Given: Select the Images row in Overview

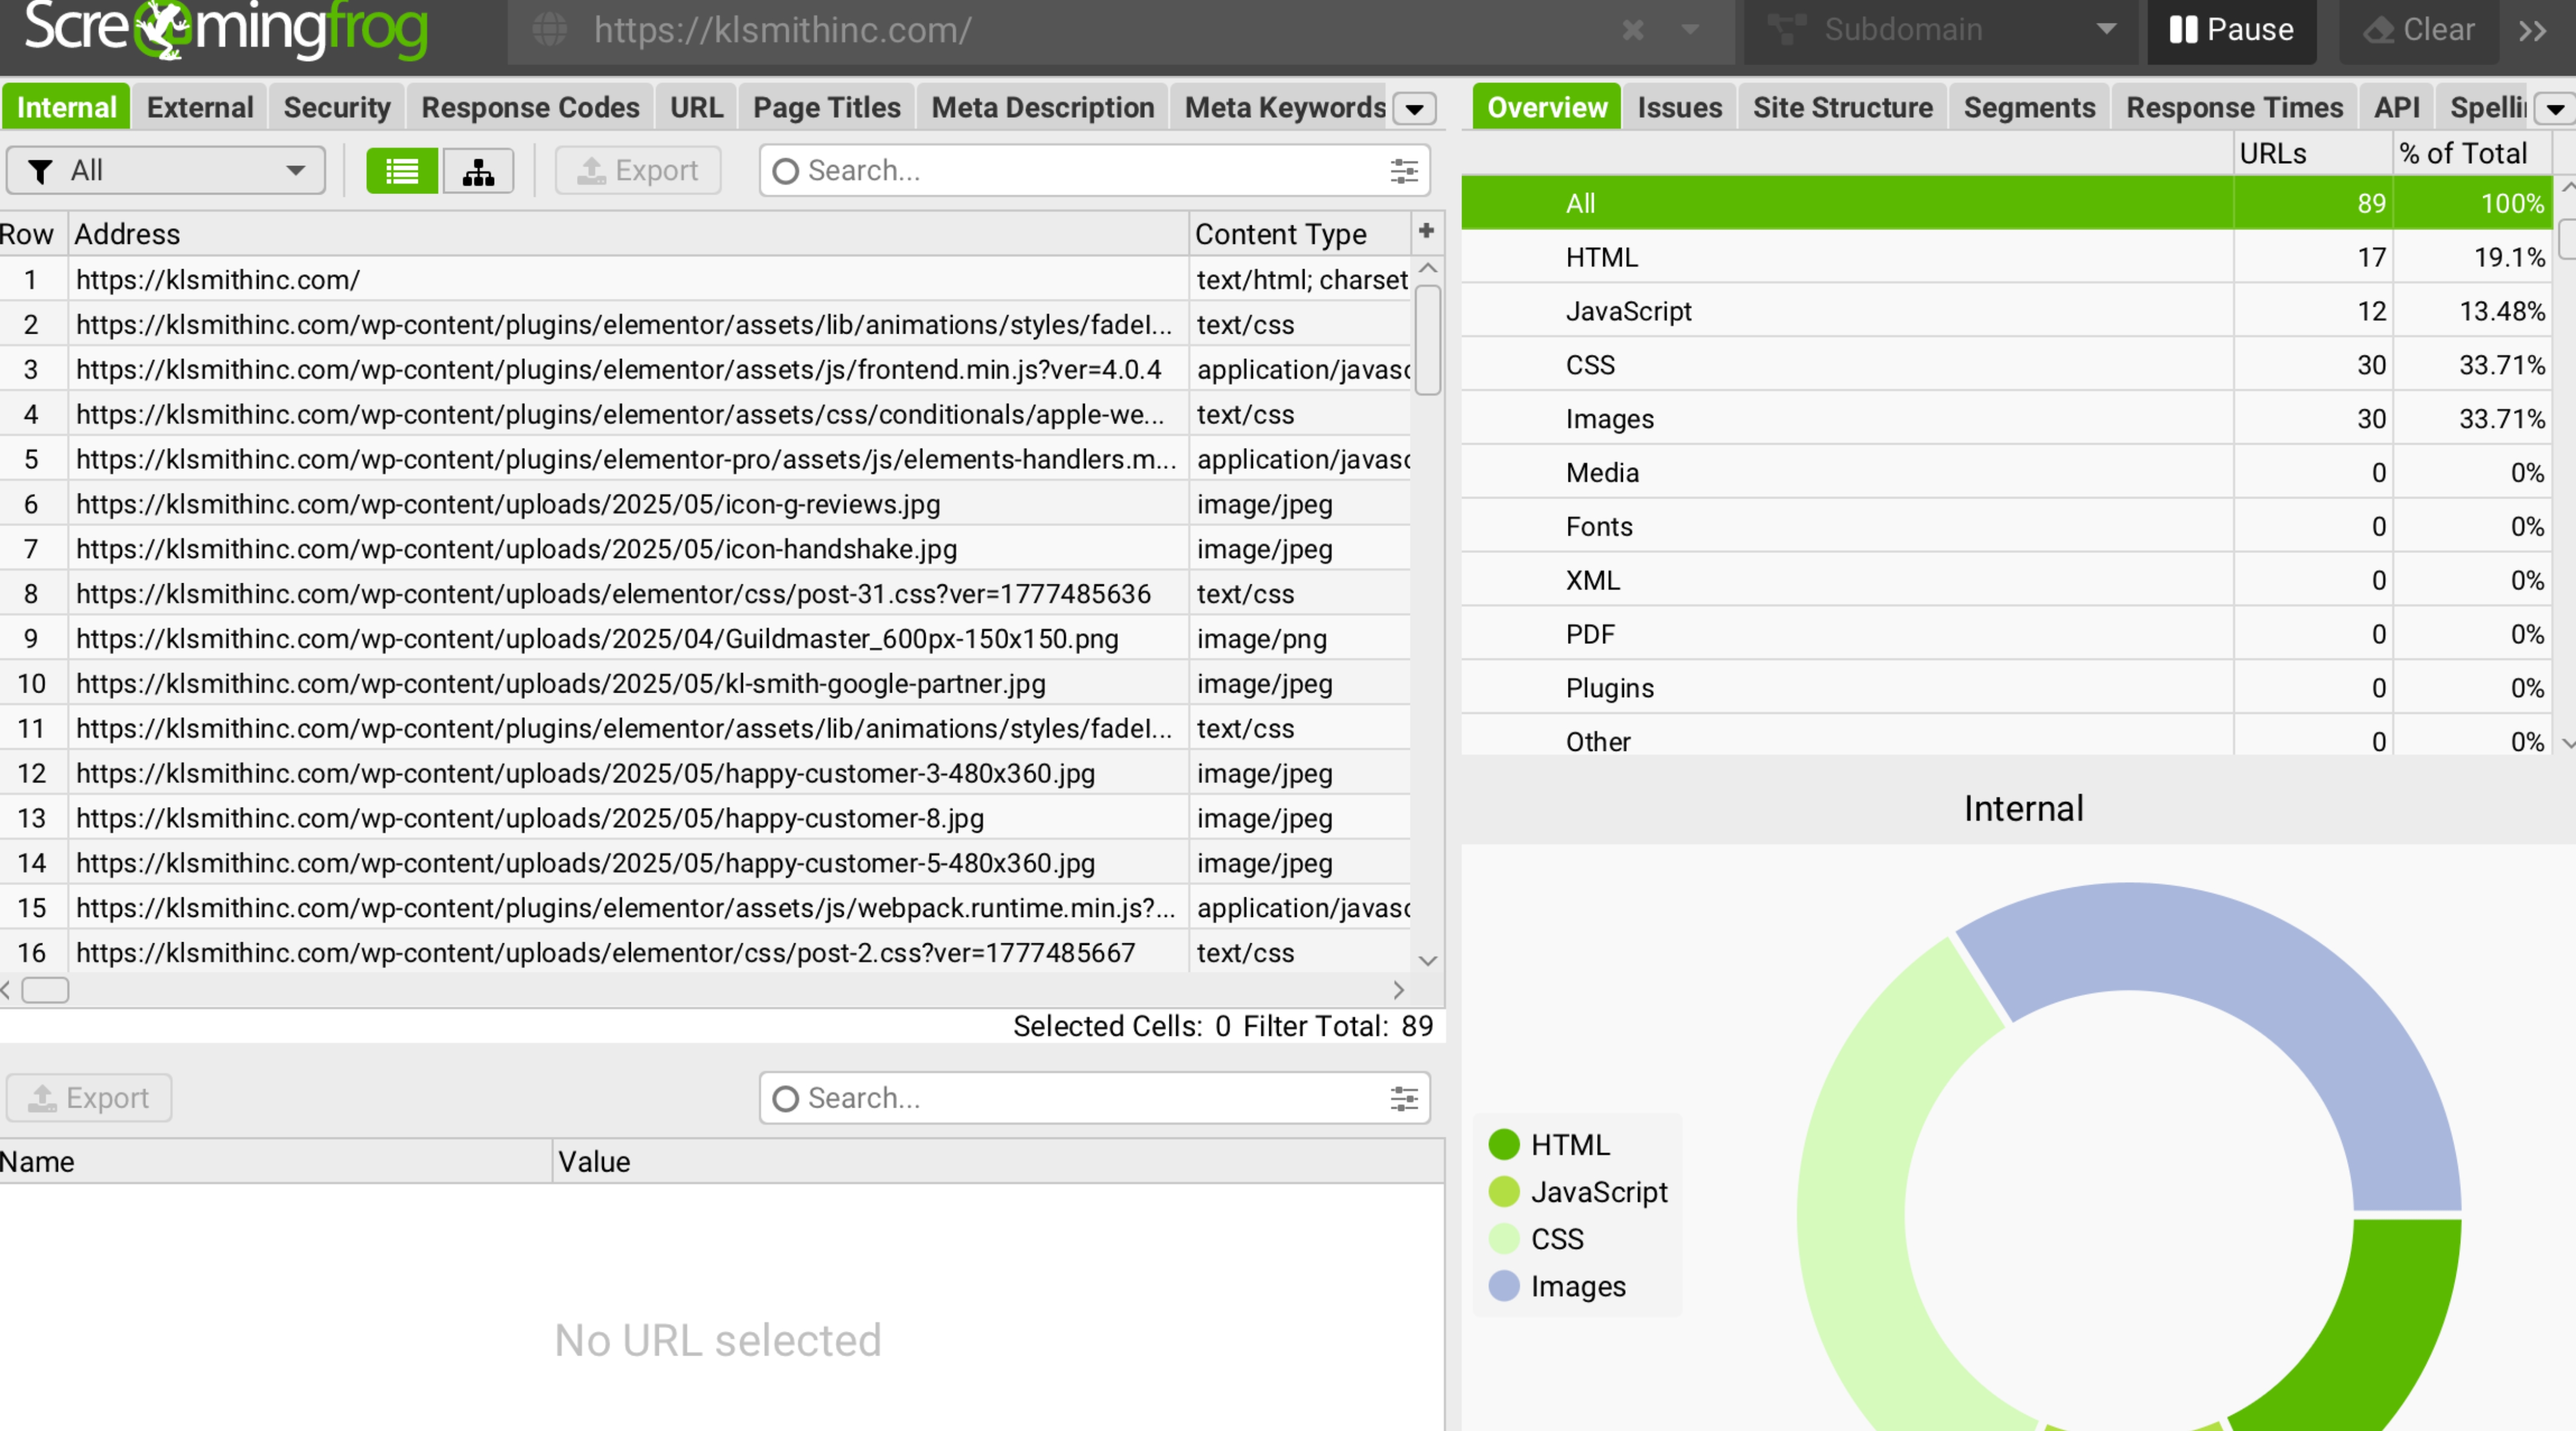Looking at the screenshot, I should click(x=2006, y=419).
